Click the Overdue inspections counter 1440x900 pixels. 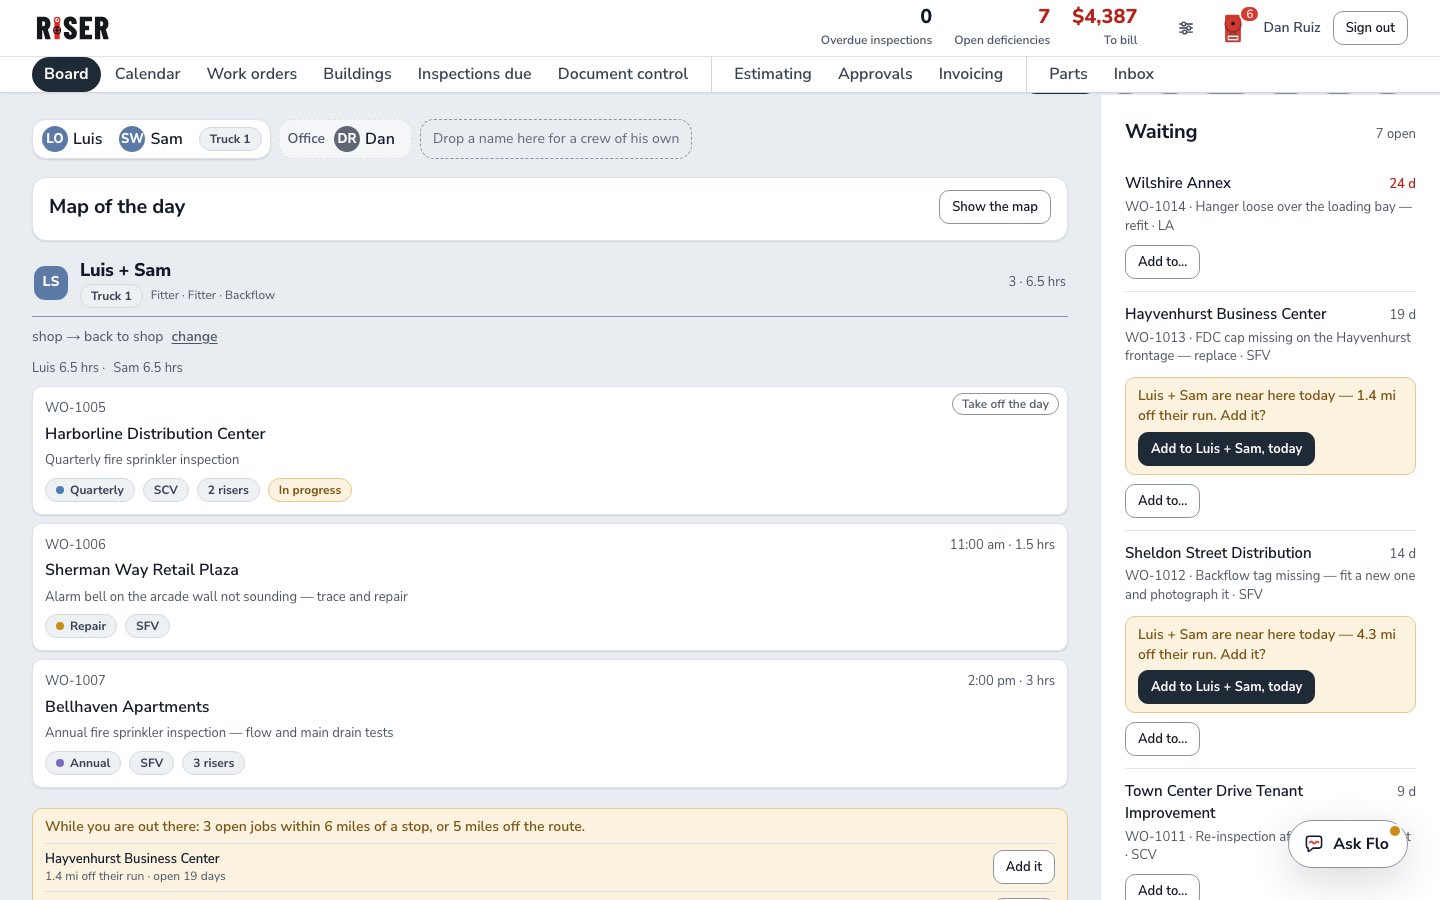tap(876, 27)
